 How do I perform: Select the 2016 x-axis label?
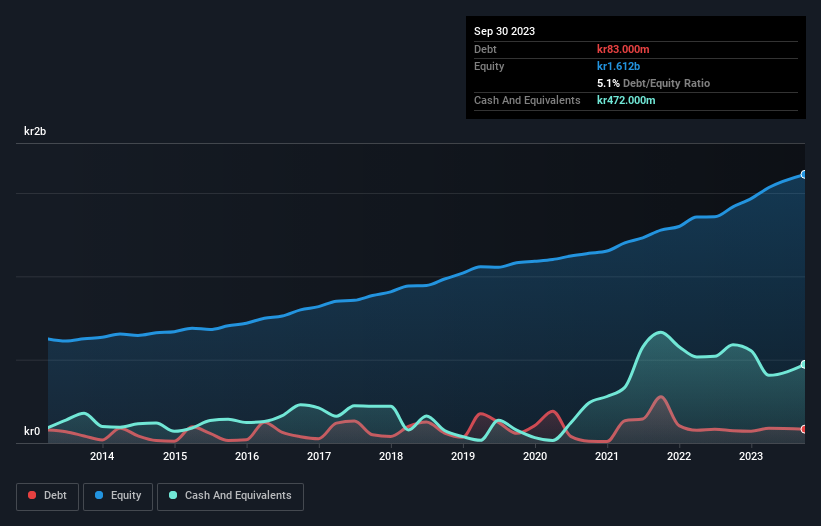(x=246, y=457)
